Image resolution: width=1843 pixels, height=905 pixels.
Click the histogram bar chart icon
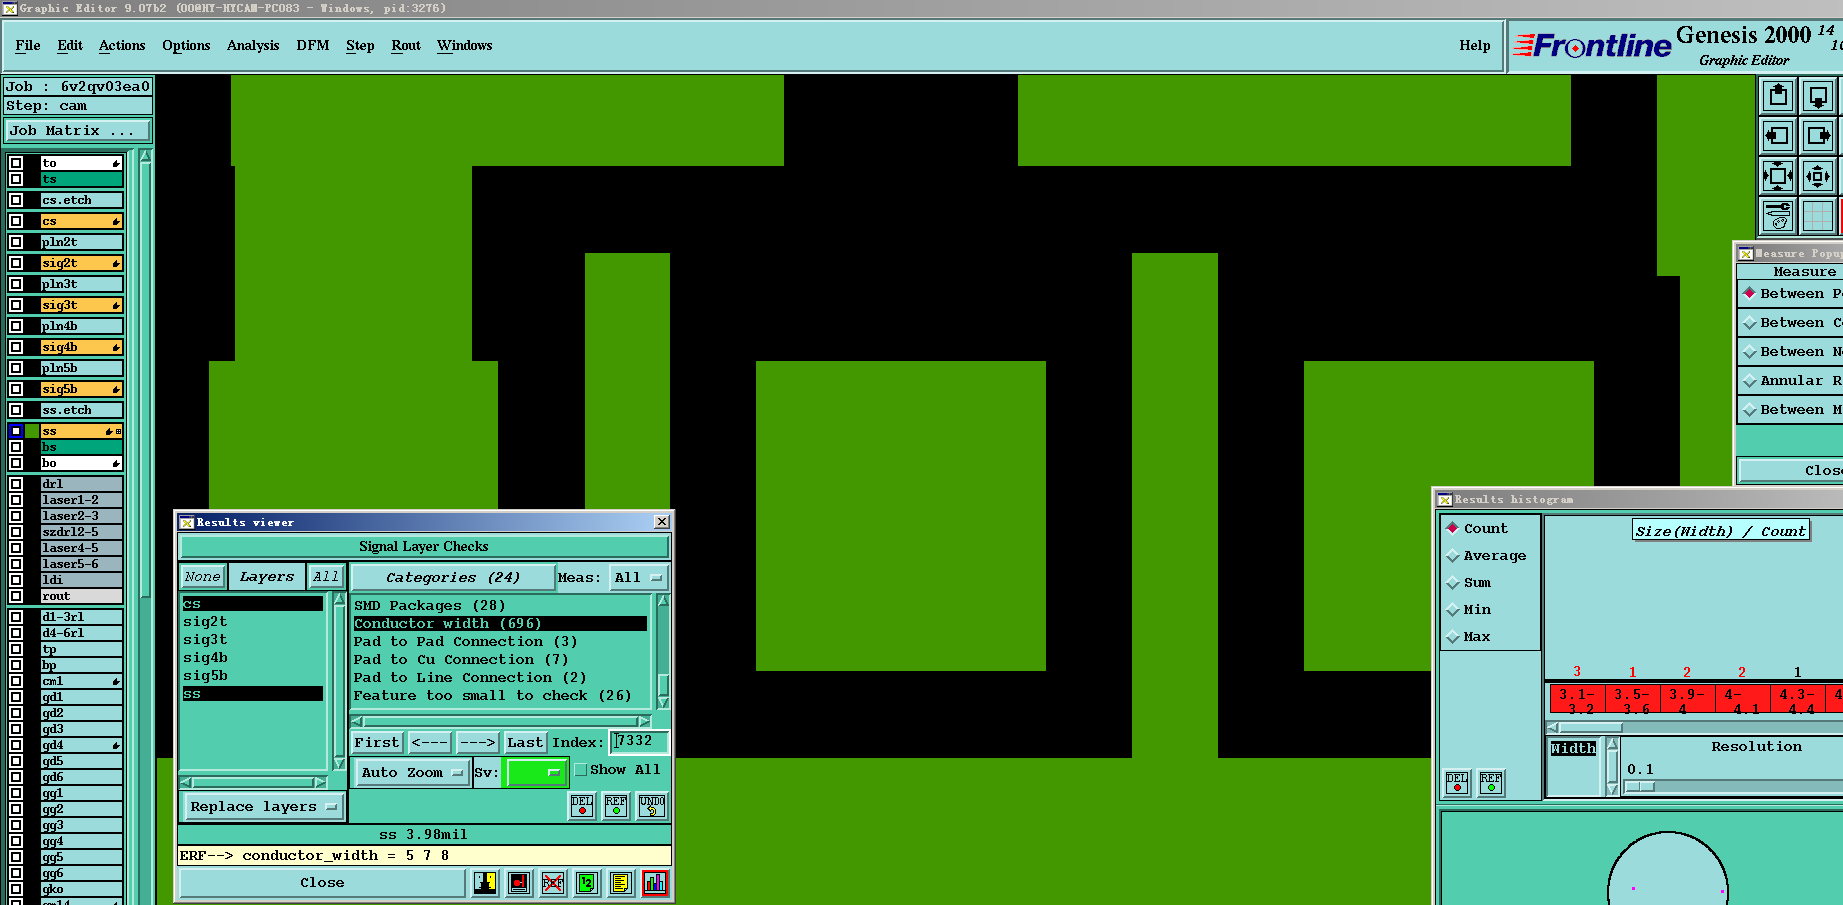click(655, 883)
